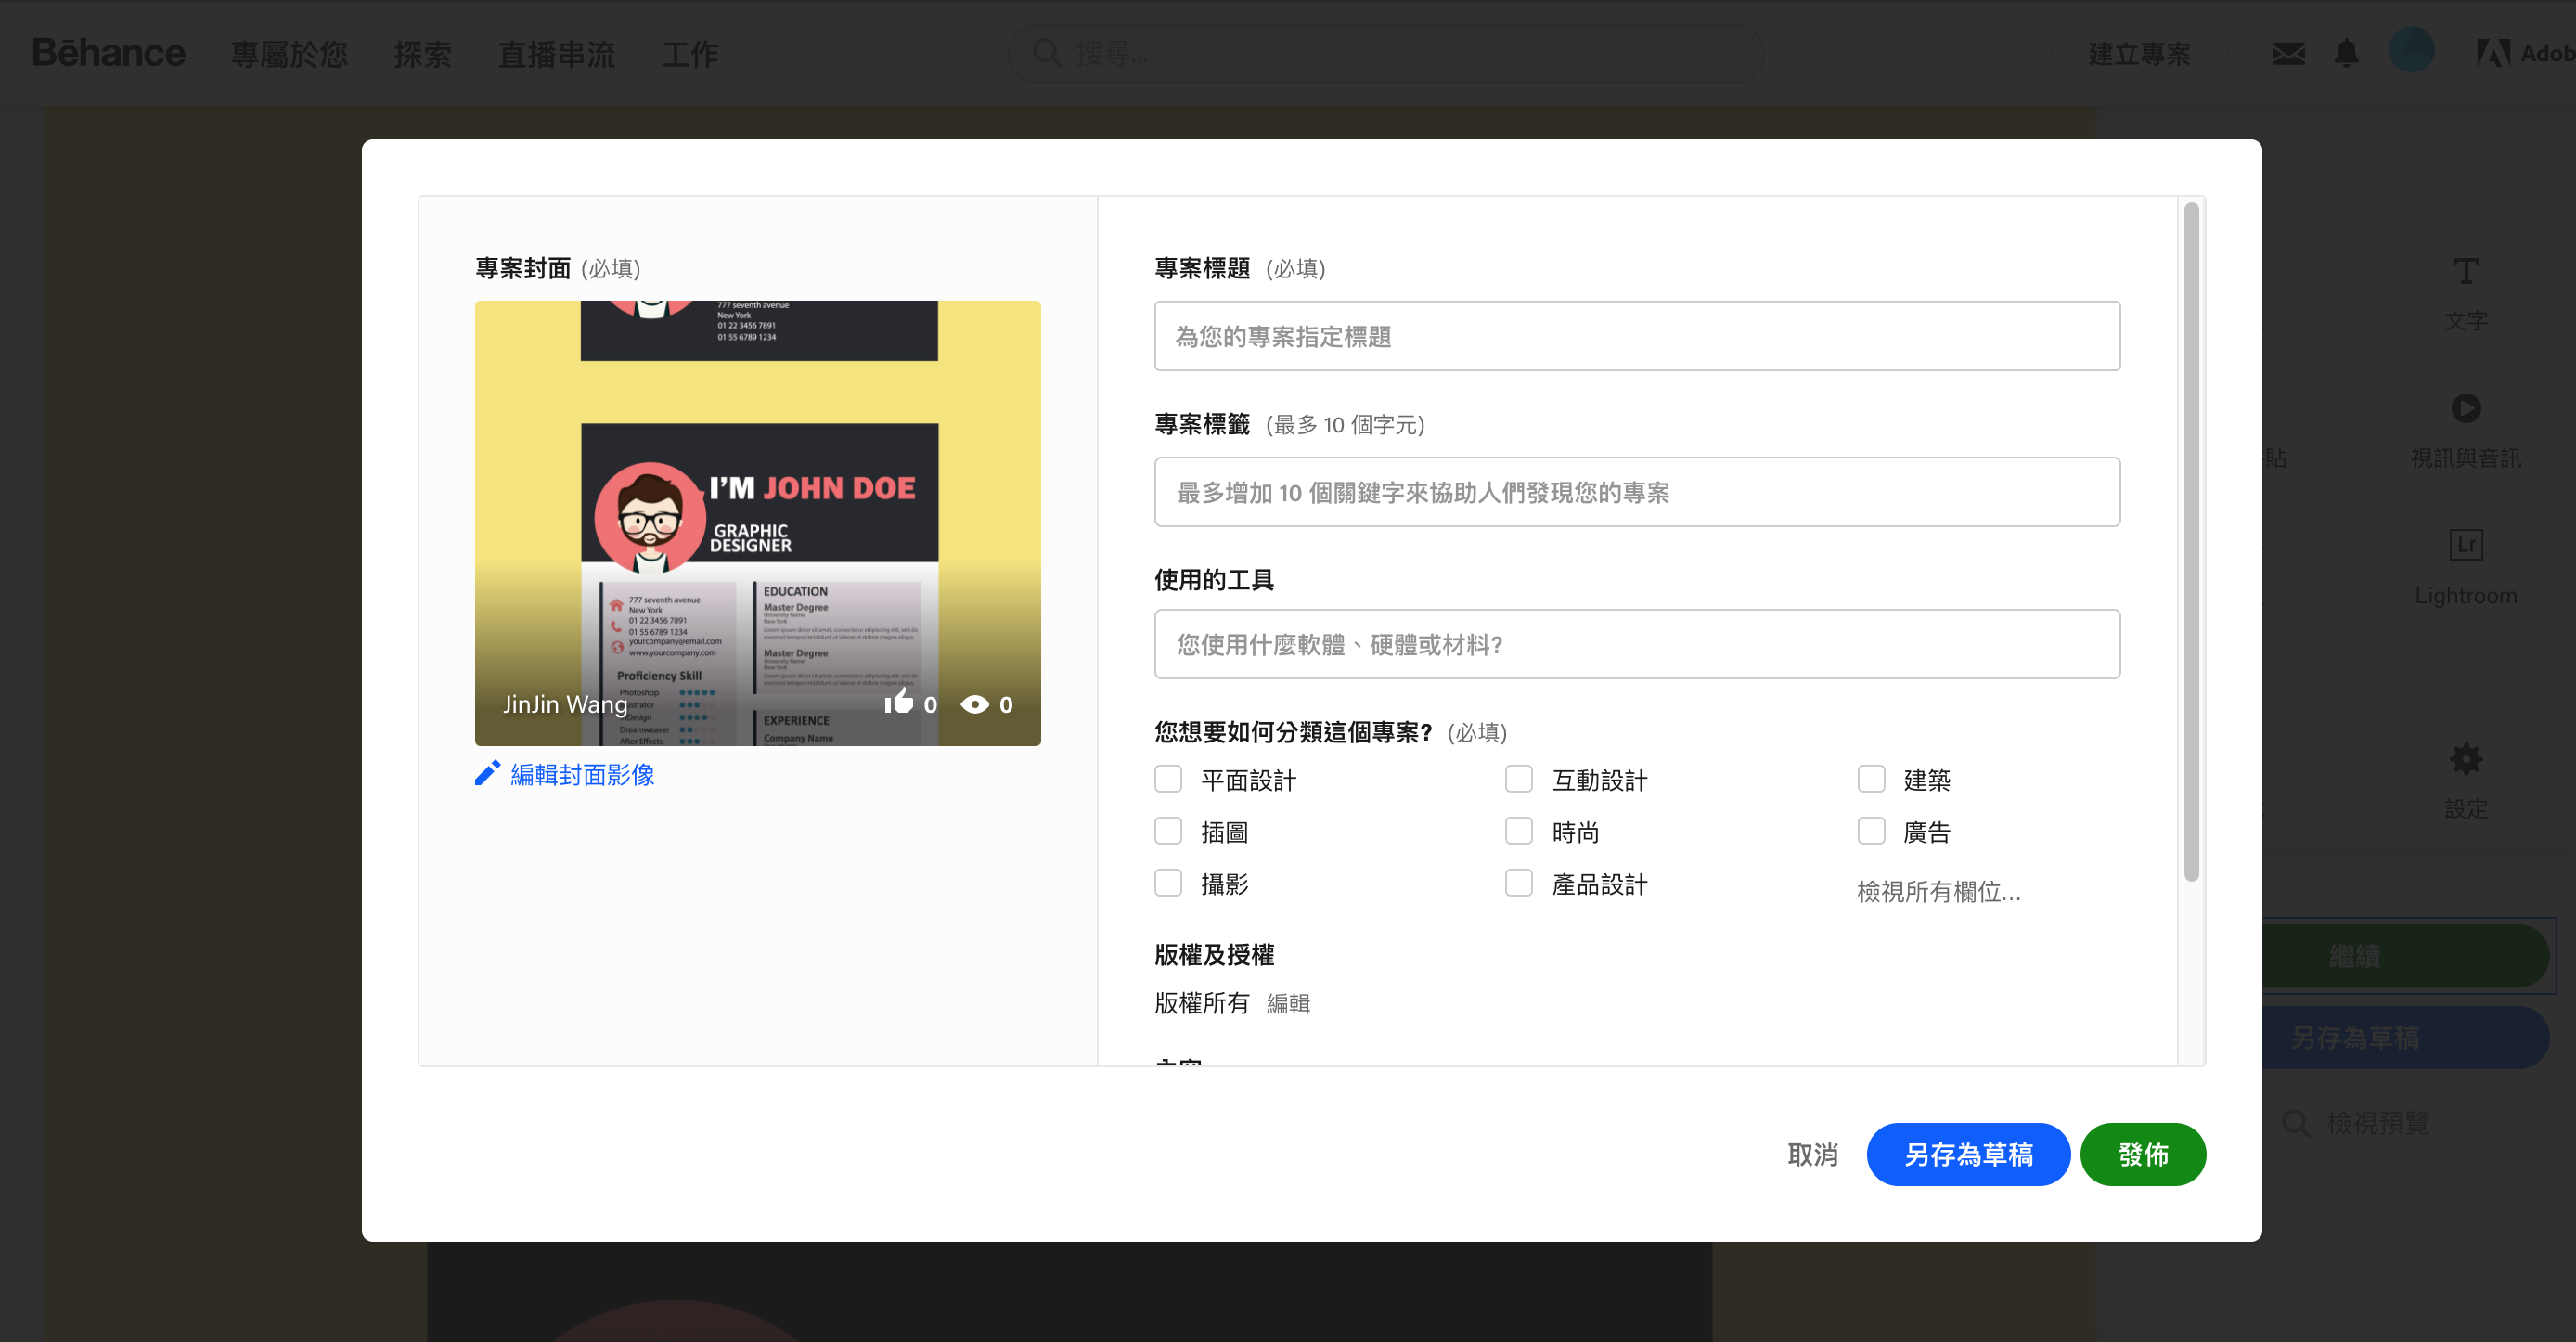Viewport: 2576px width, 1342px height.
Task: Expand 檢視所有欄位 to see all categories
Action: click(x=1938, y=891)
